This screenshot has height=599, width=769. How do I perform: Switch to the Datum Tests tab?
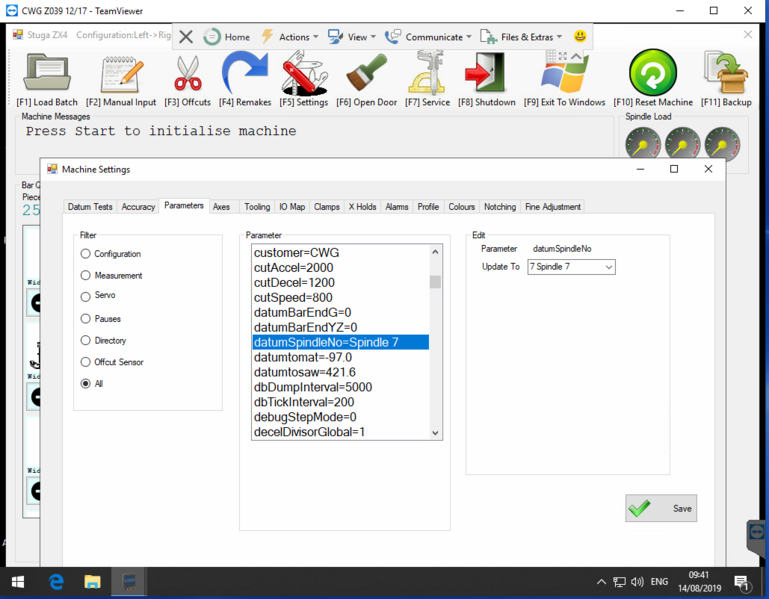(90, 207)
